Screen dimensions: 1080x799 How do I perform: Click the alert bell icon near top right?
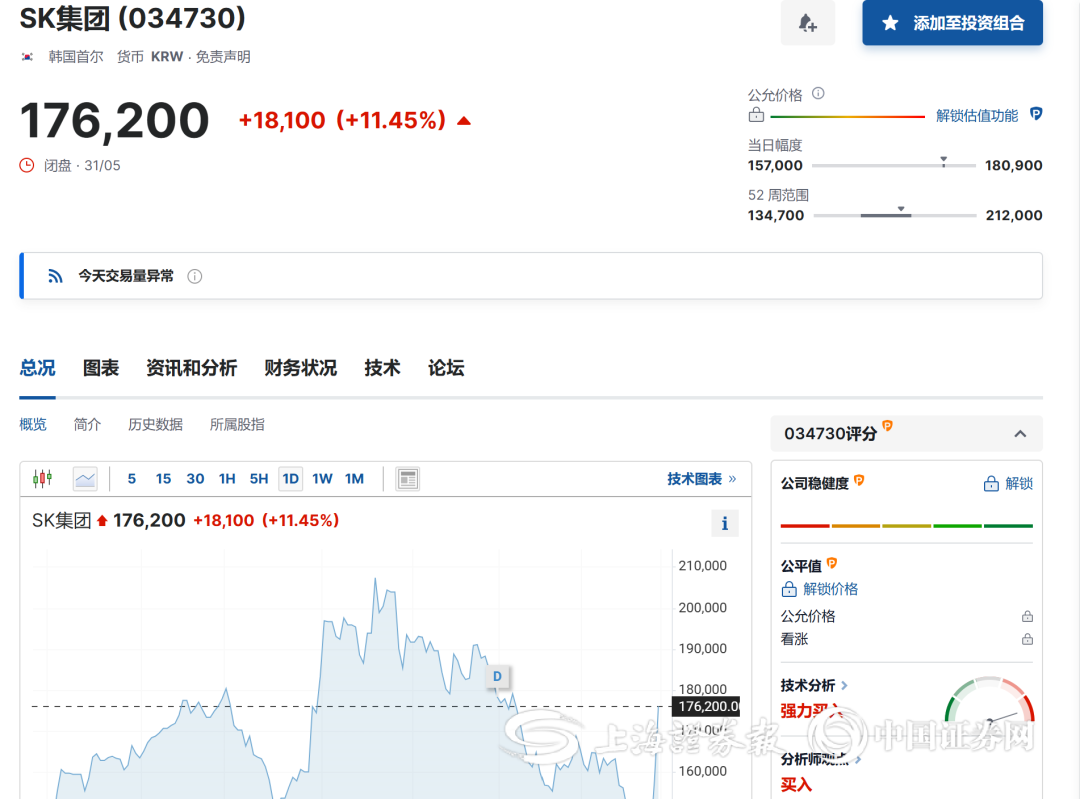pyautogui.click(x=808, y=23)
